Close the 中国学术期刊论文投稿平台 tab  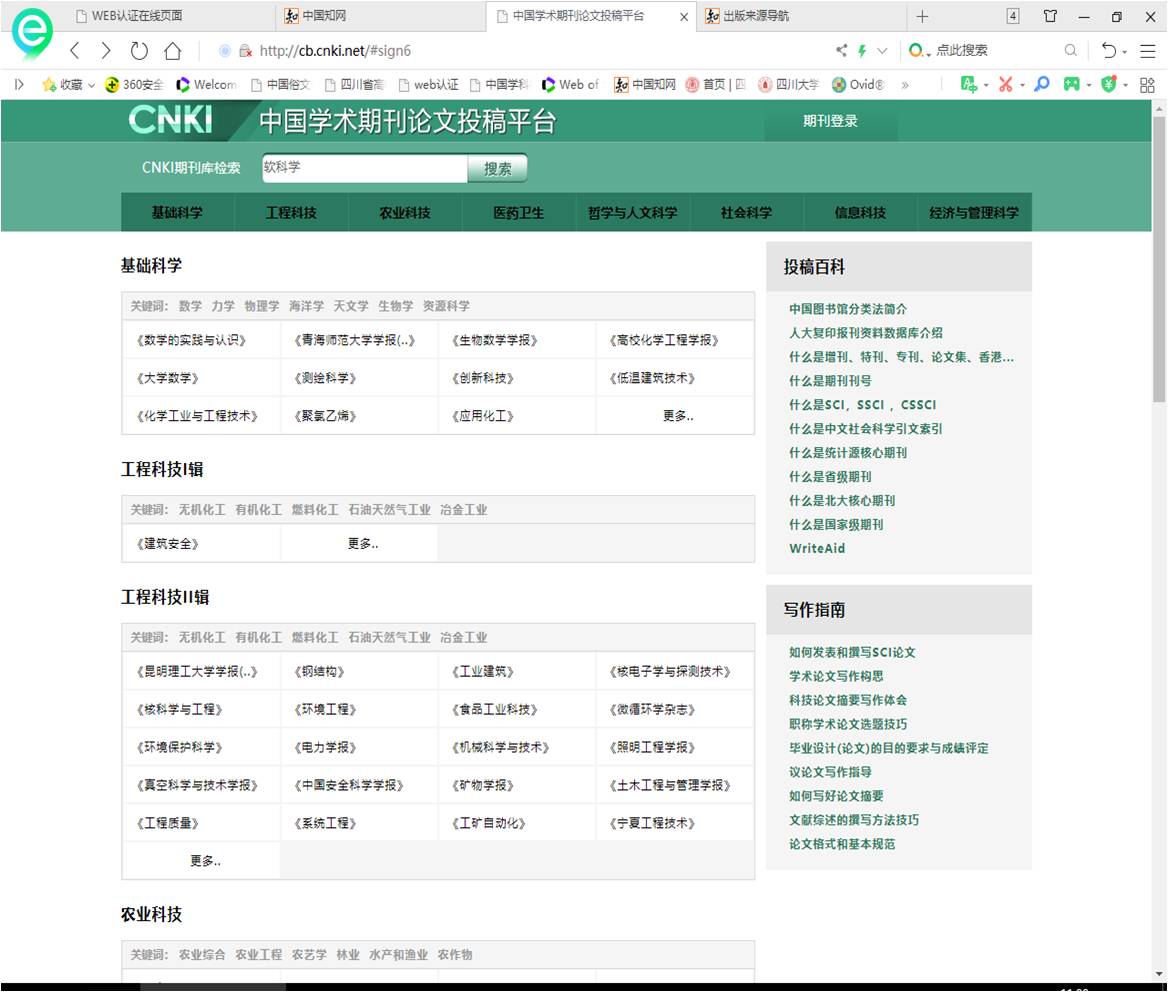[x=684, y=16]
